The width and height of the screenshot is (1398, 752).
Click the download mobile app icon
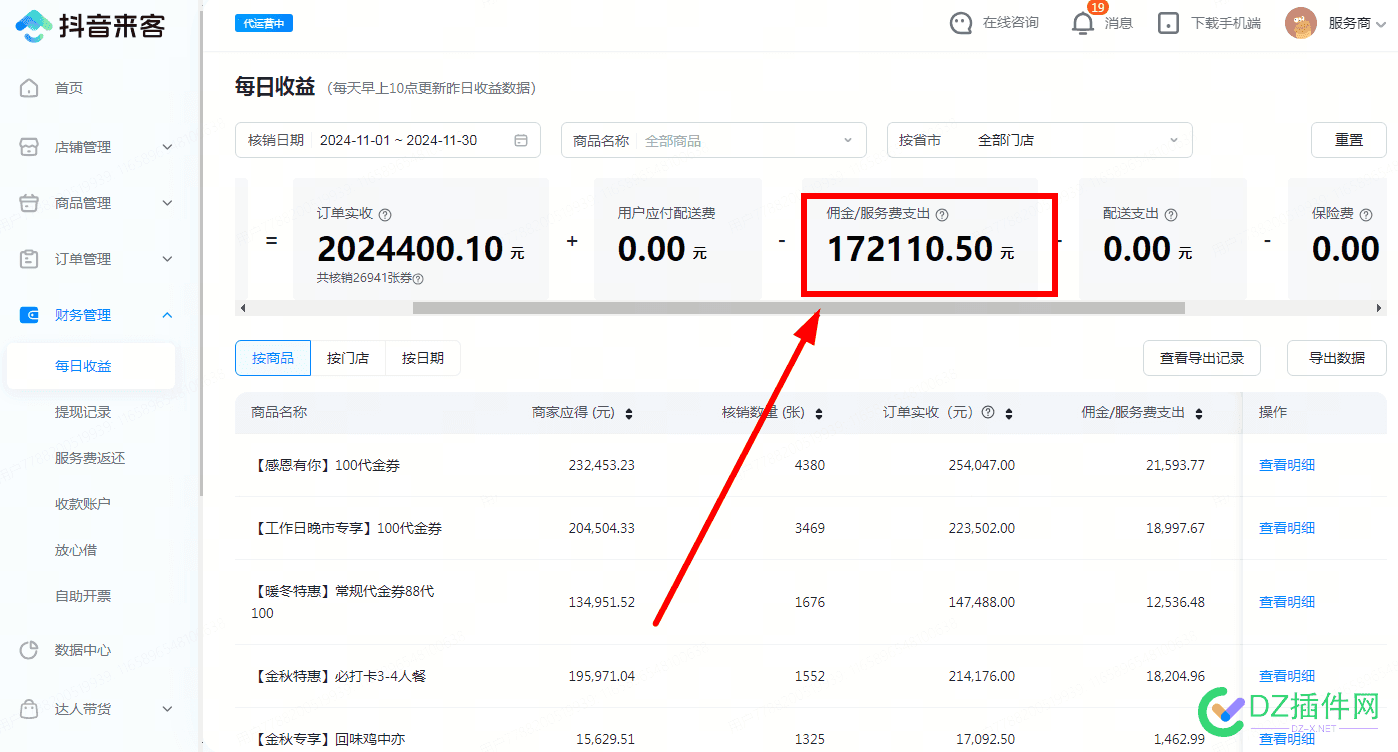click(x=1168, y=23)
